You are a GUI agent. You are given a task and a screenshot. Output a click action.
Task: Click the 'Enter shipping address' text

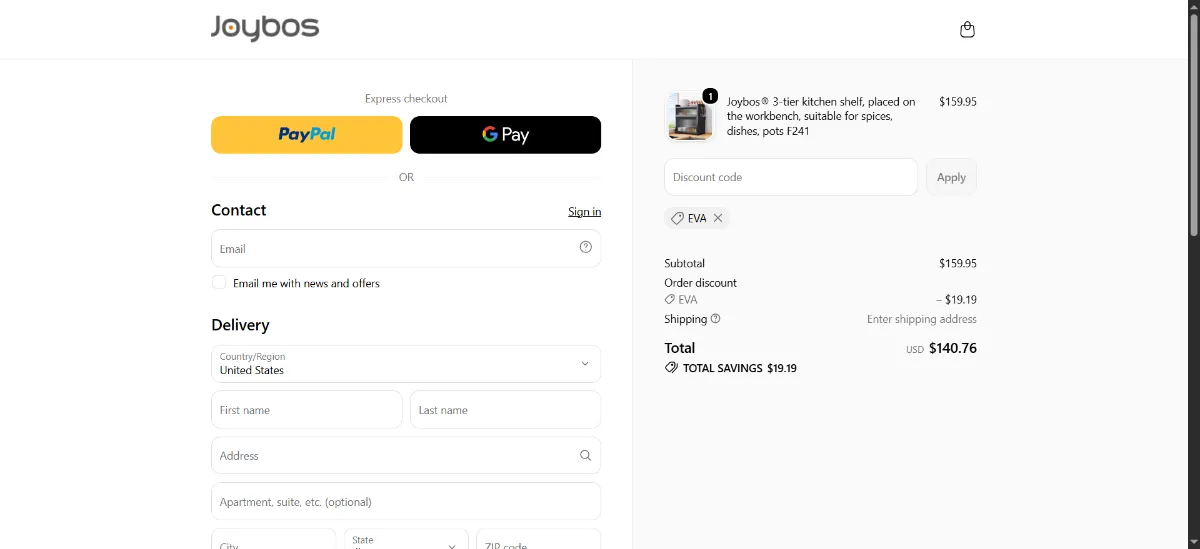922,319
